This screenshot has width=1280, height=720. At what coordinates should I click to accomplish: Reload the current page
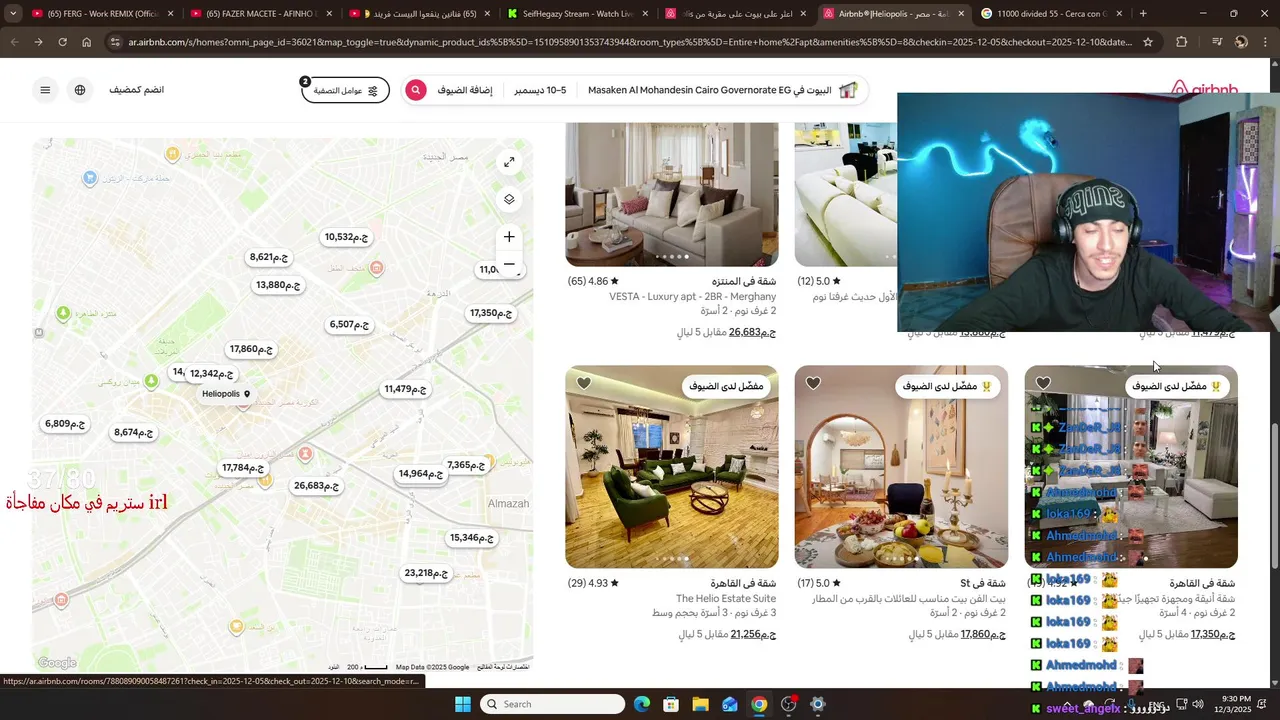click(x=62, y=42)
